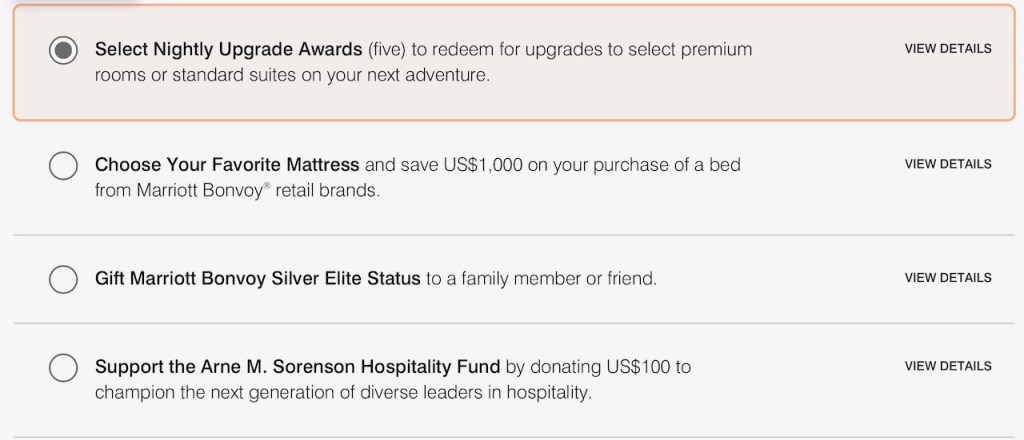Select Gift Silver Elite Status radio button
Viewport: 1024px width, 440px height.
tap(63, 279)
